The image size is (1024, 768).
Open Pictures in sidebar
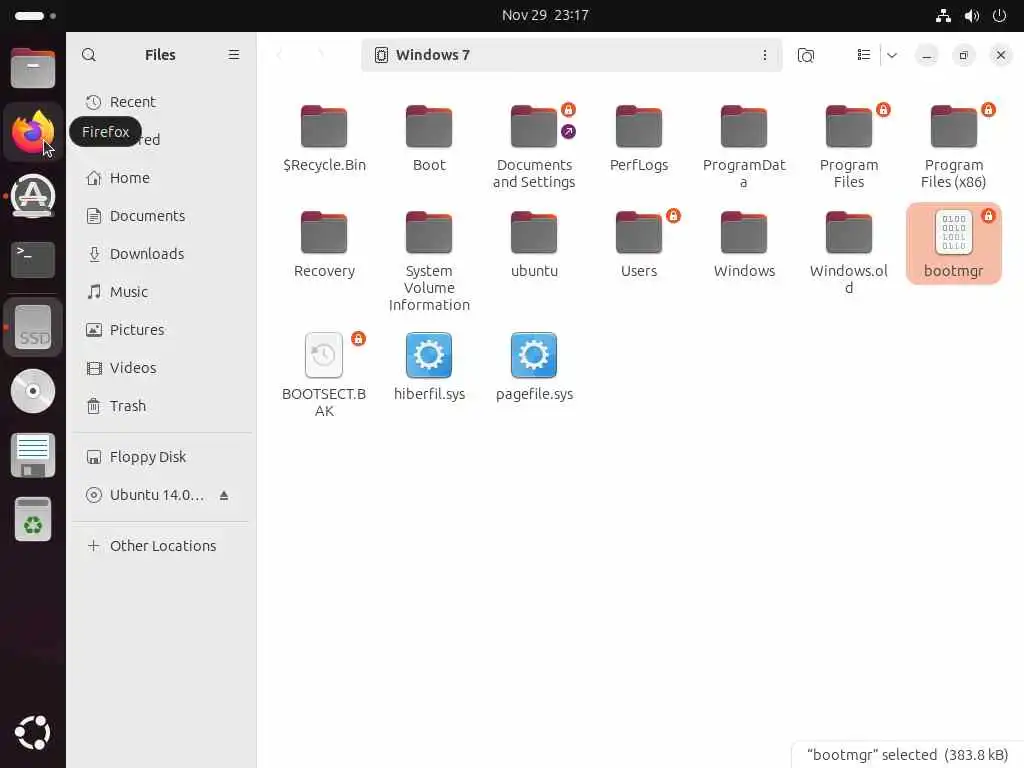161,330
